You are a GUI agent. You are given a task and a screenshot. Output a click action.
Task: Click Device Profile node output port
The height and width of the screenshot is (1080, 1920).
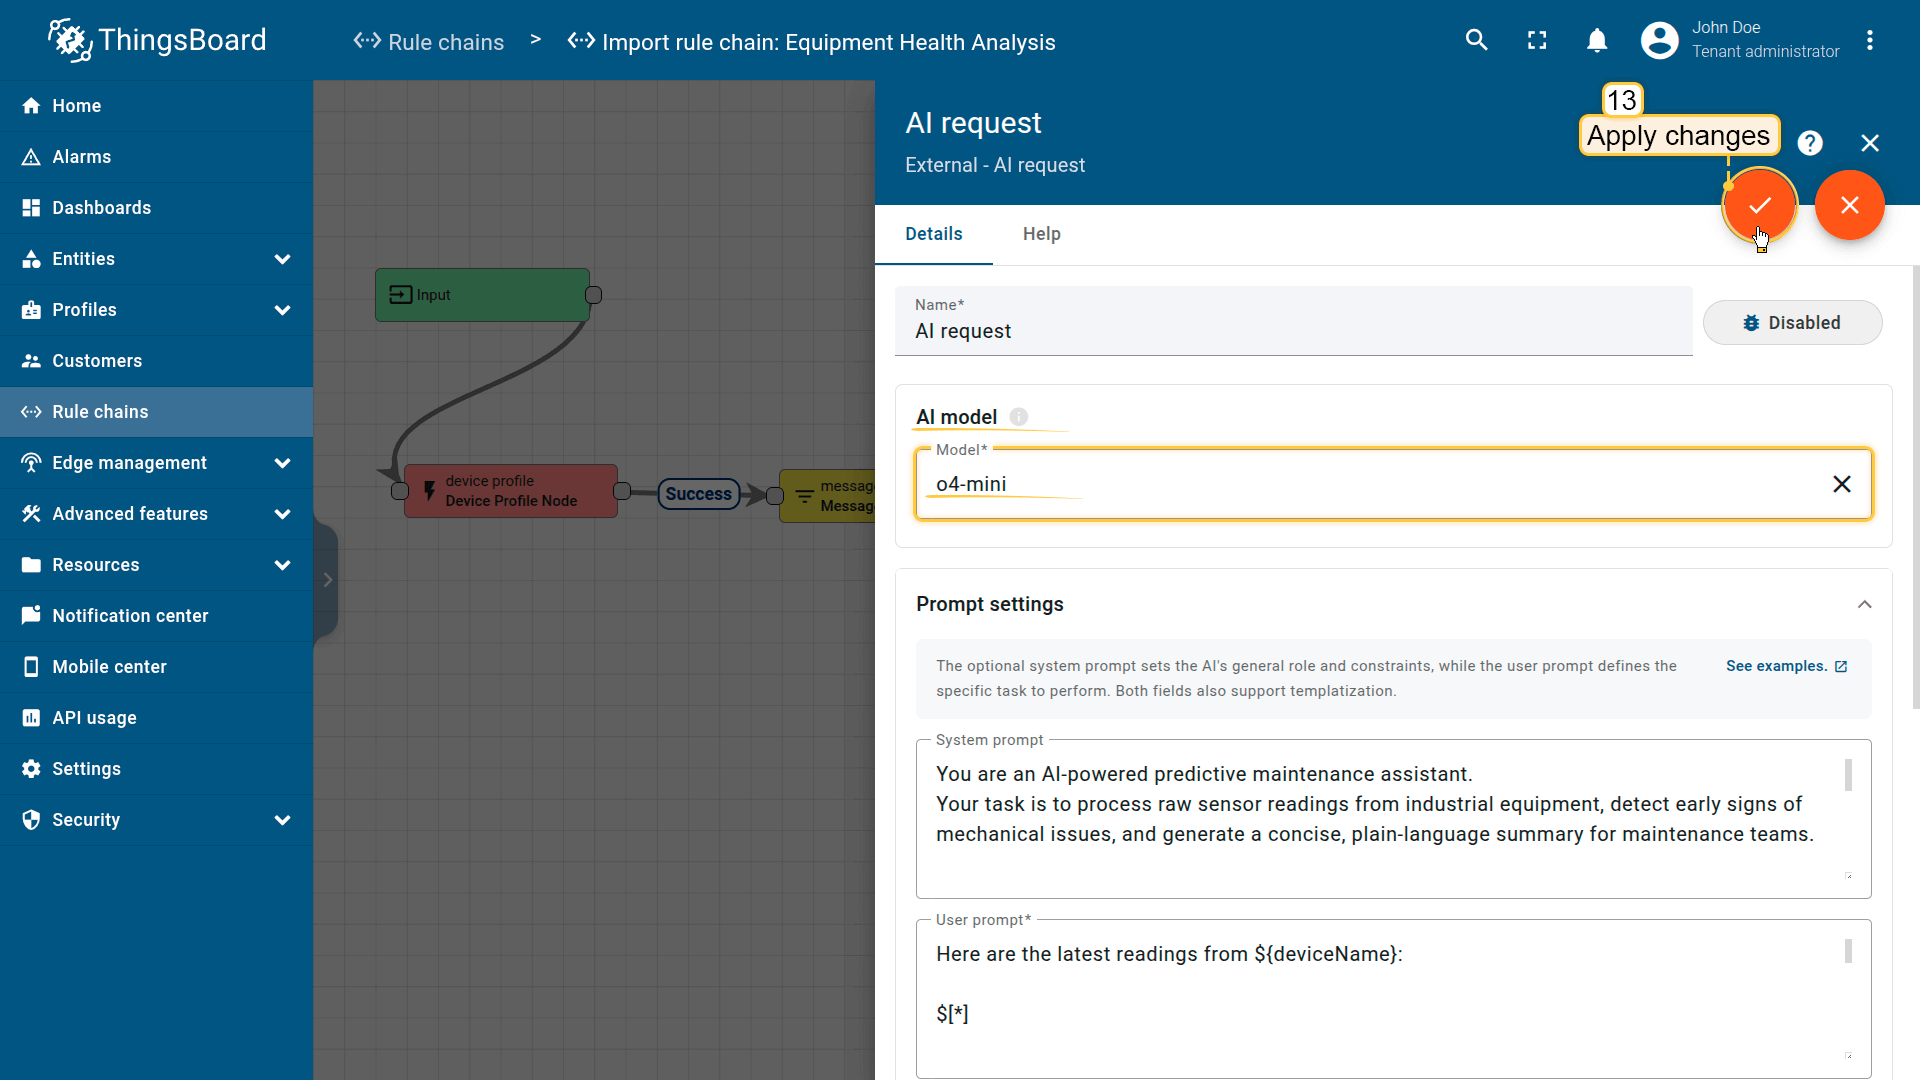click(622, 491)
